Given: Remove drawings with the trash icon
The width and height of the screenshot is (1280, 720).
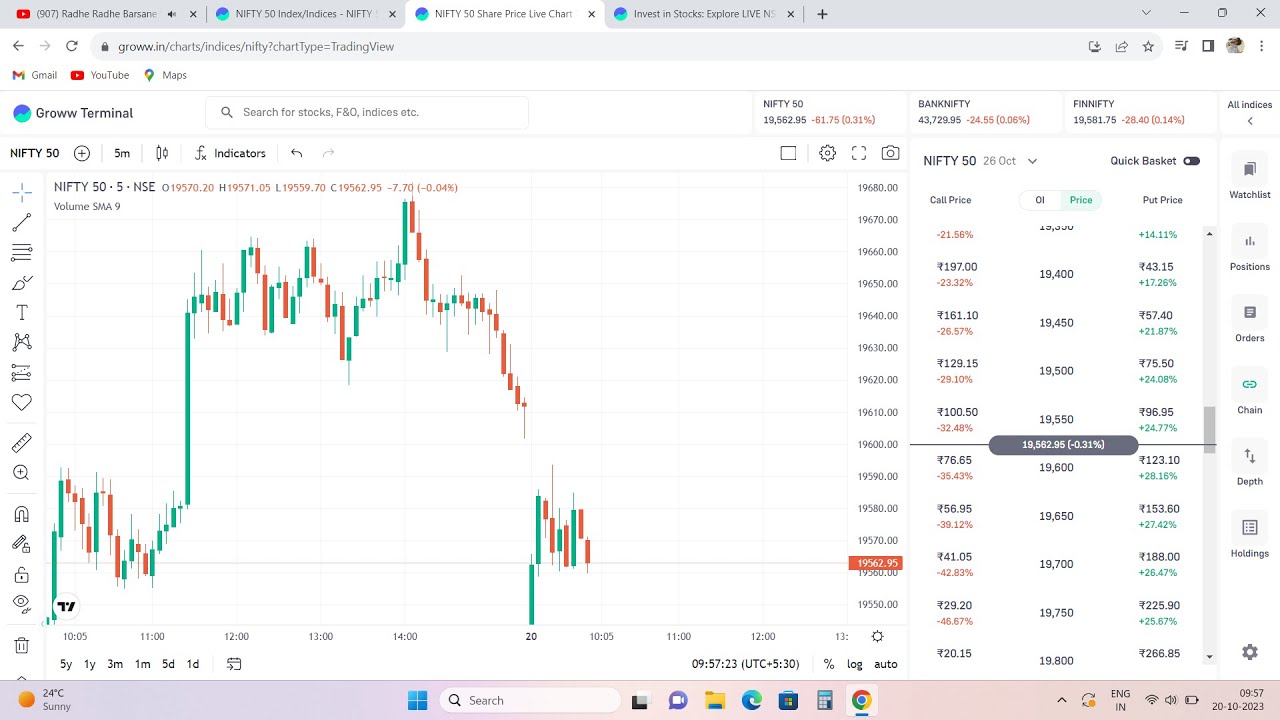Looking at the screenshot, I should click(x=22, y=646).
